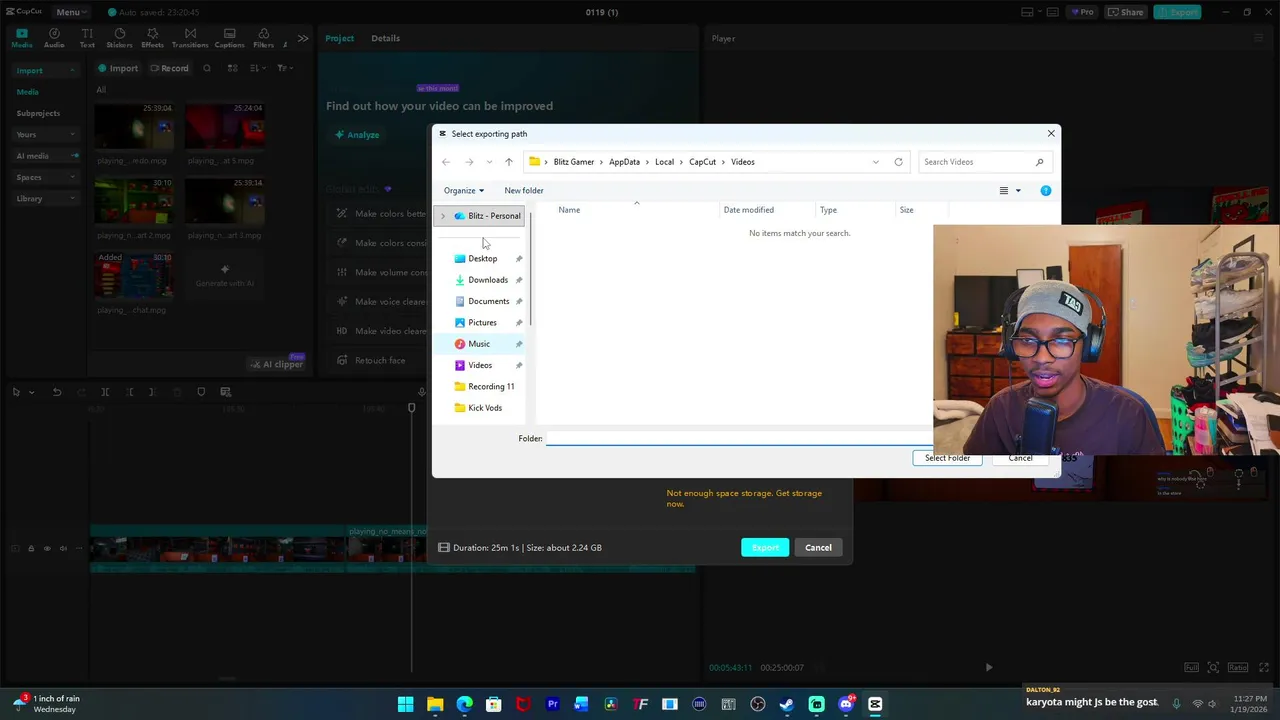Open the Stickers tab in CapCut
The image size is (1280, 720).
coord(119,38)
